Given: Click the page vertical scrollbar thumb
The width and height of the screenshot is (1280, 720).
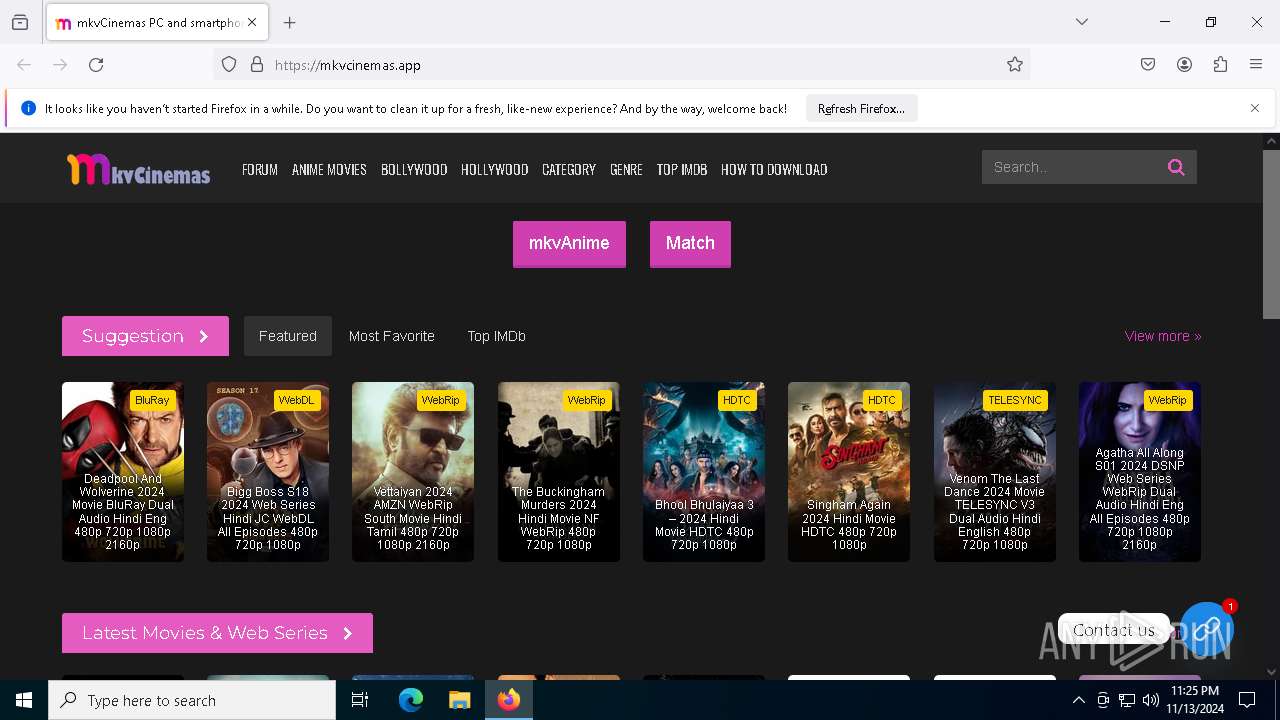Looking at the screenshot, I should (1271, 234).
